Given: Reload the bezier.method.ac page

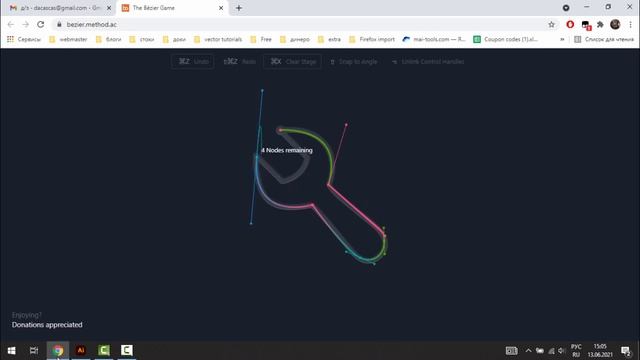Looking at the screenshot, I should coord(40,24).
